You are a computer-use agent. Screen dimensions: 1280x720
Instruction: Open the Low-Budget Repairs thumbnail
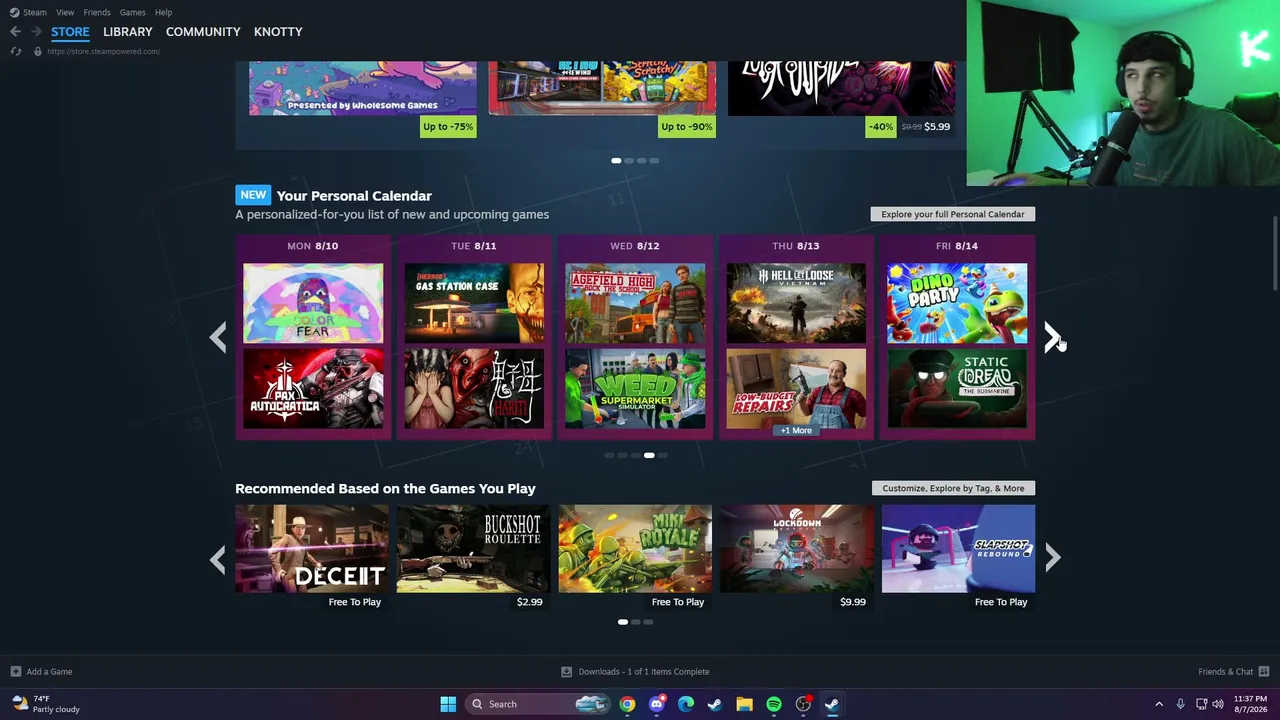(x=796, y=388)
